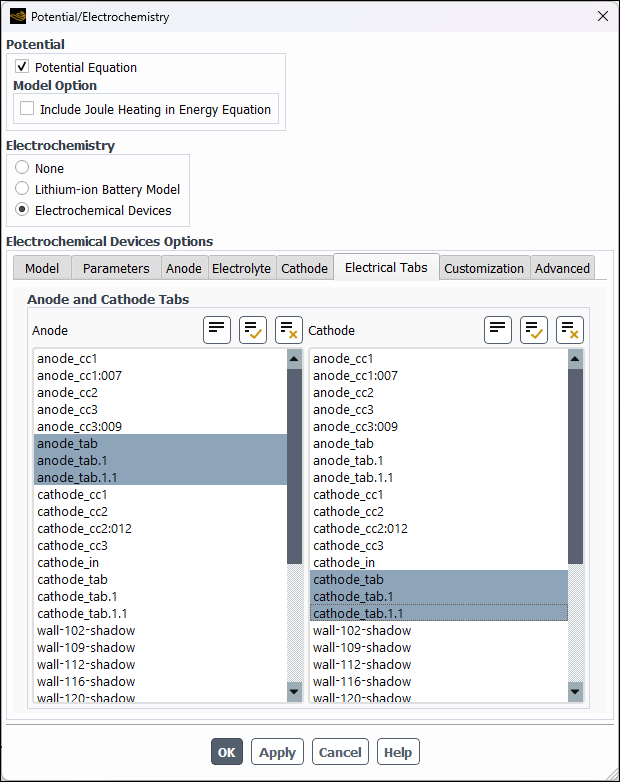Click the Apply button
Viewport: 620px width, 782px height.
coord(277,752)
